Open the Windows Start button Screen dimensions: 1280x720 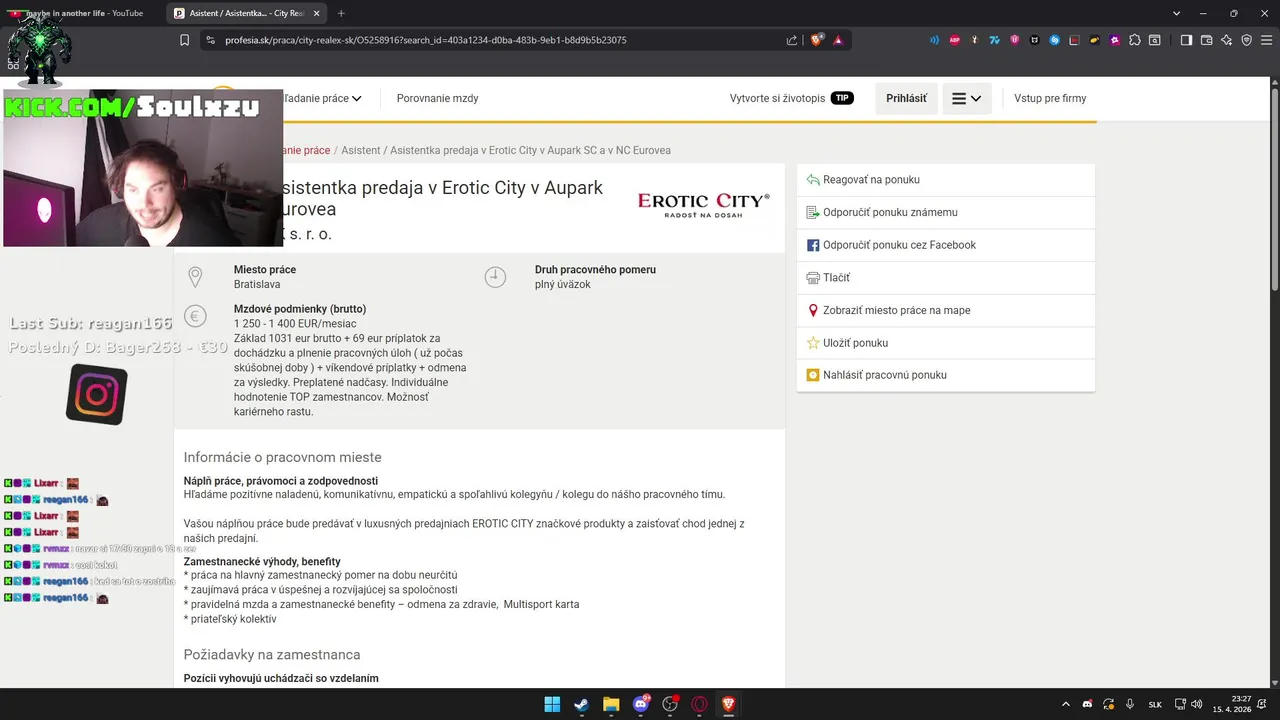point(552,704)
